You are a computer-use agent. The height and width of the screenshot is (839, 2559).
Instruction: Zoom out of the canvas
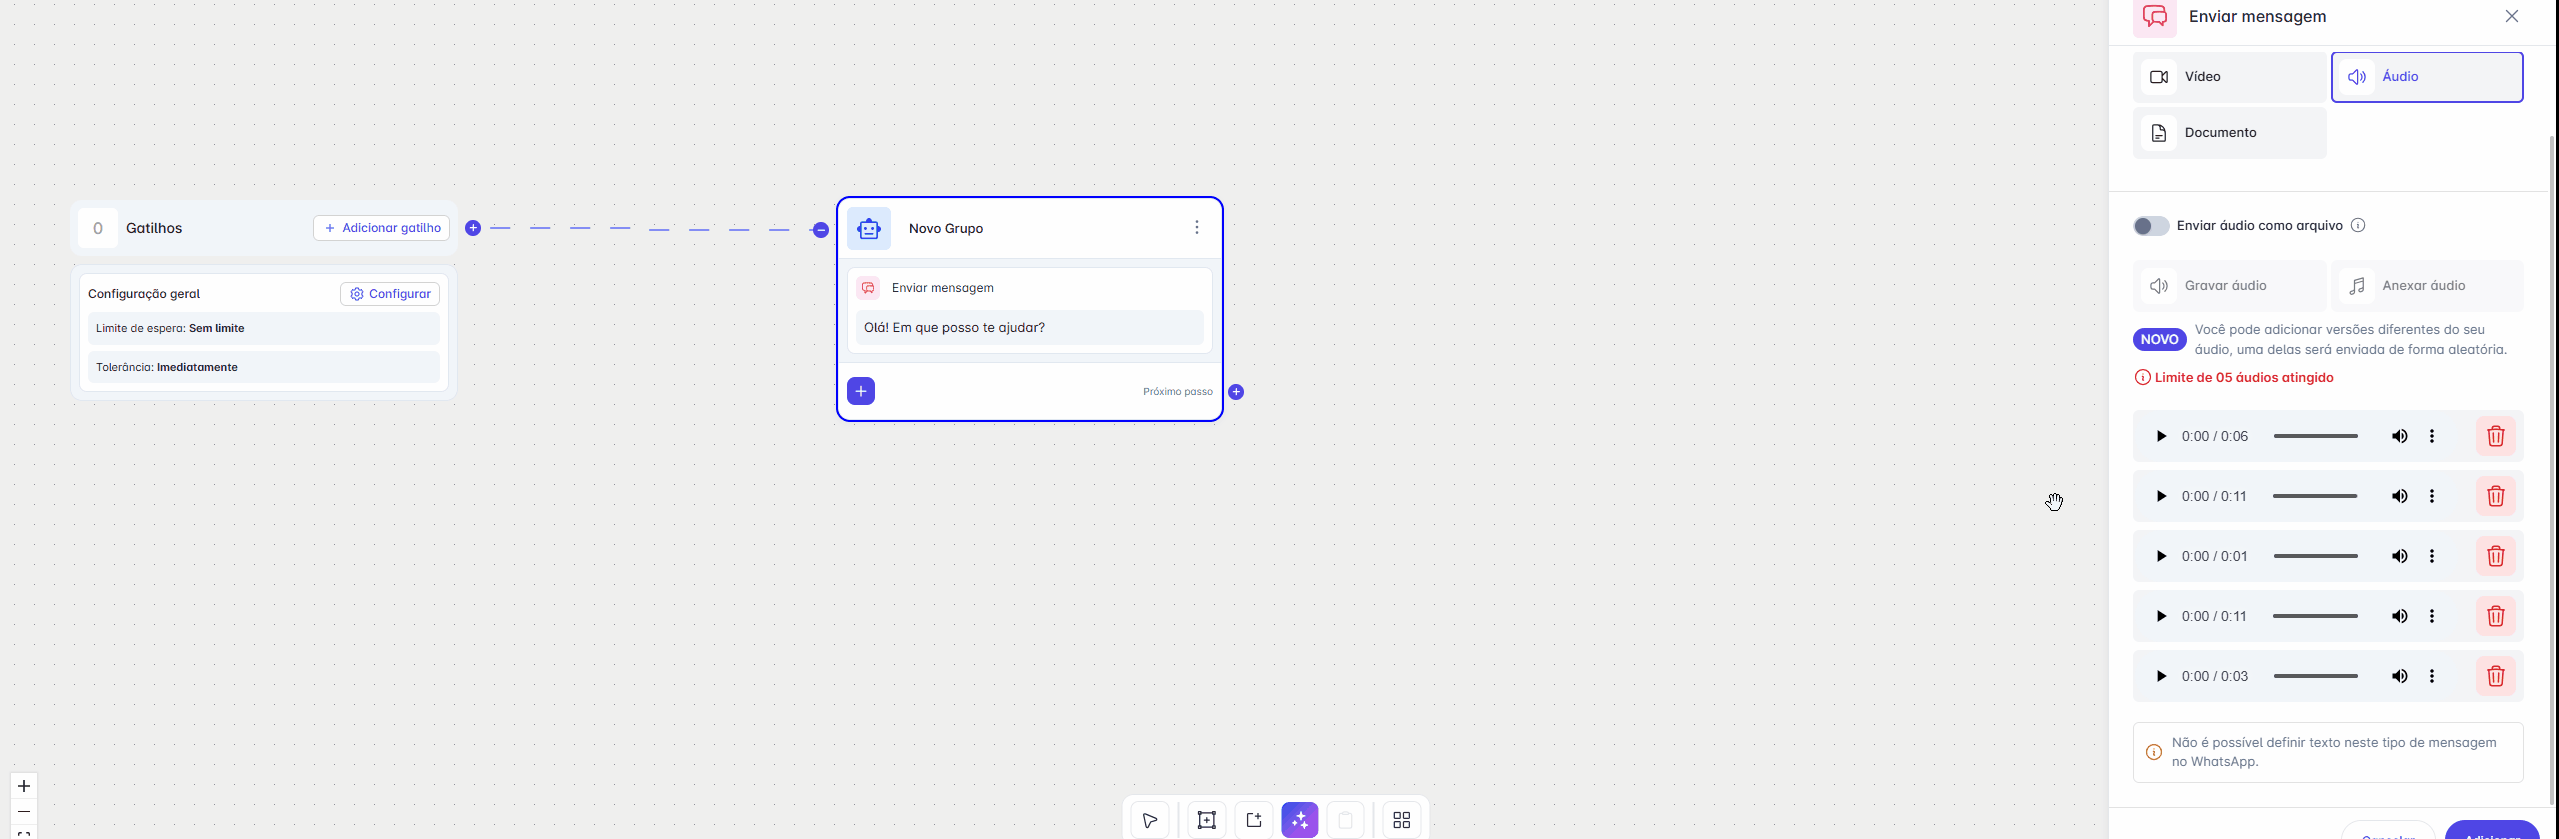coord(24,811)
